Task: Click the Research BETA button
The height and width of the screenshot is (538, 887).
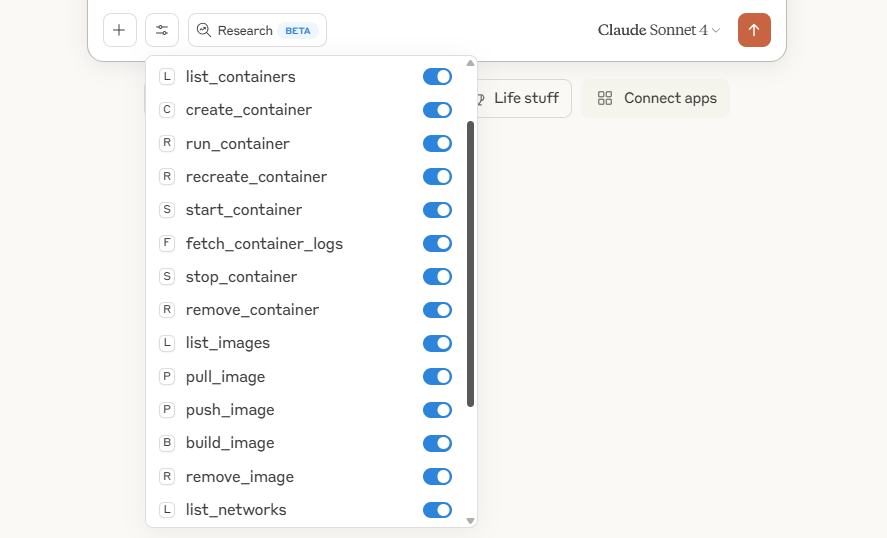Action: click(x=257, y=30)
